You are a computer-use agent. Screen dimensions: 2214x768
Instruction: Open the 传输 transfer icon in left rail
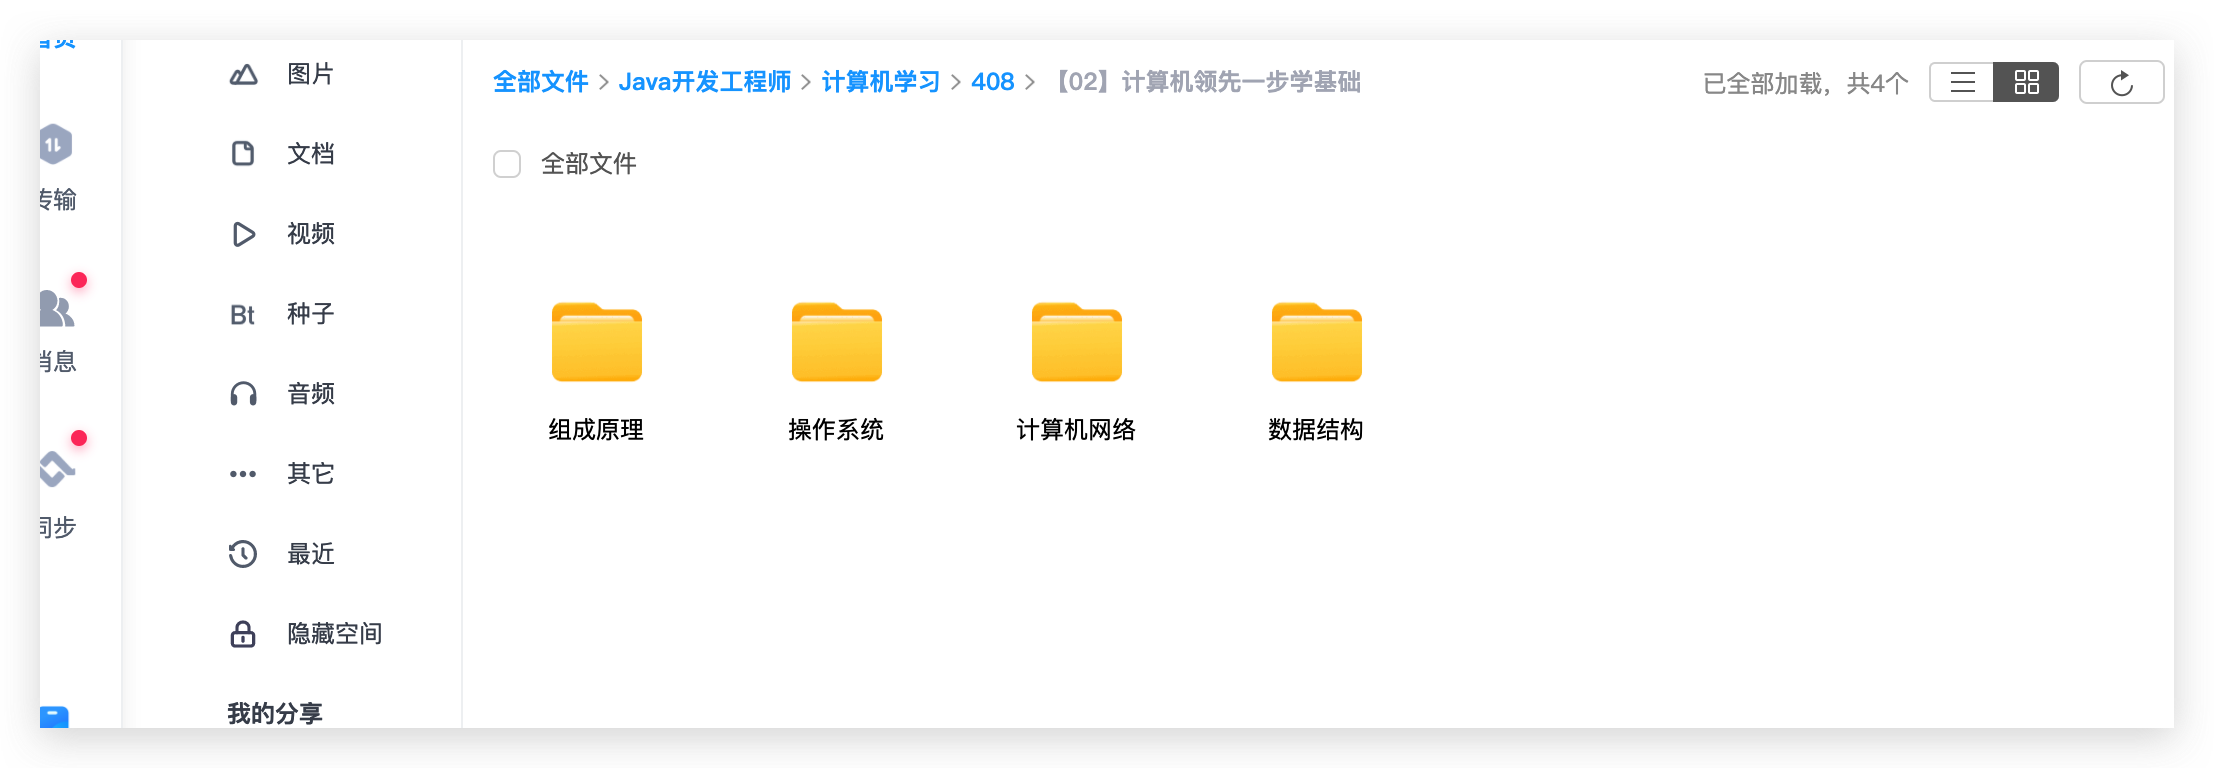coord(55,144)
